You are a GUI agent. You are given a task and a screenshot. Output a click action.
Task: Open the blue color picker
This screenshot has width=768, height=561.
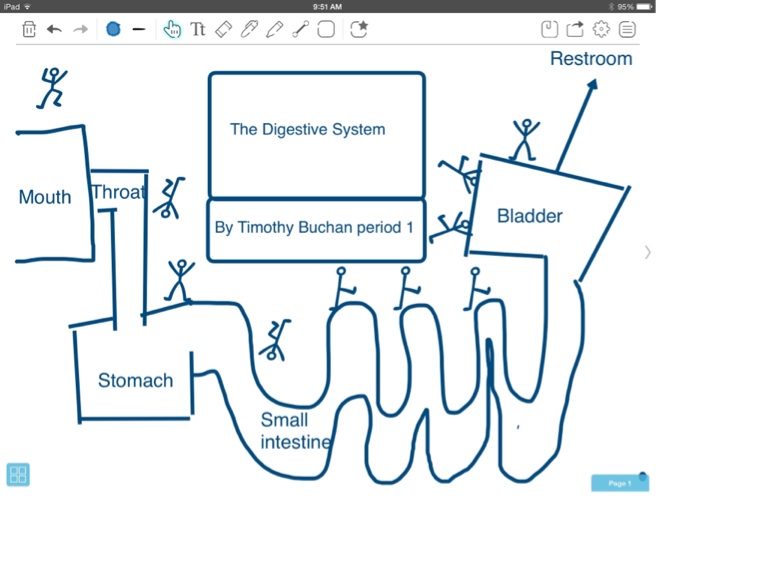click(113, 29)
